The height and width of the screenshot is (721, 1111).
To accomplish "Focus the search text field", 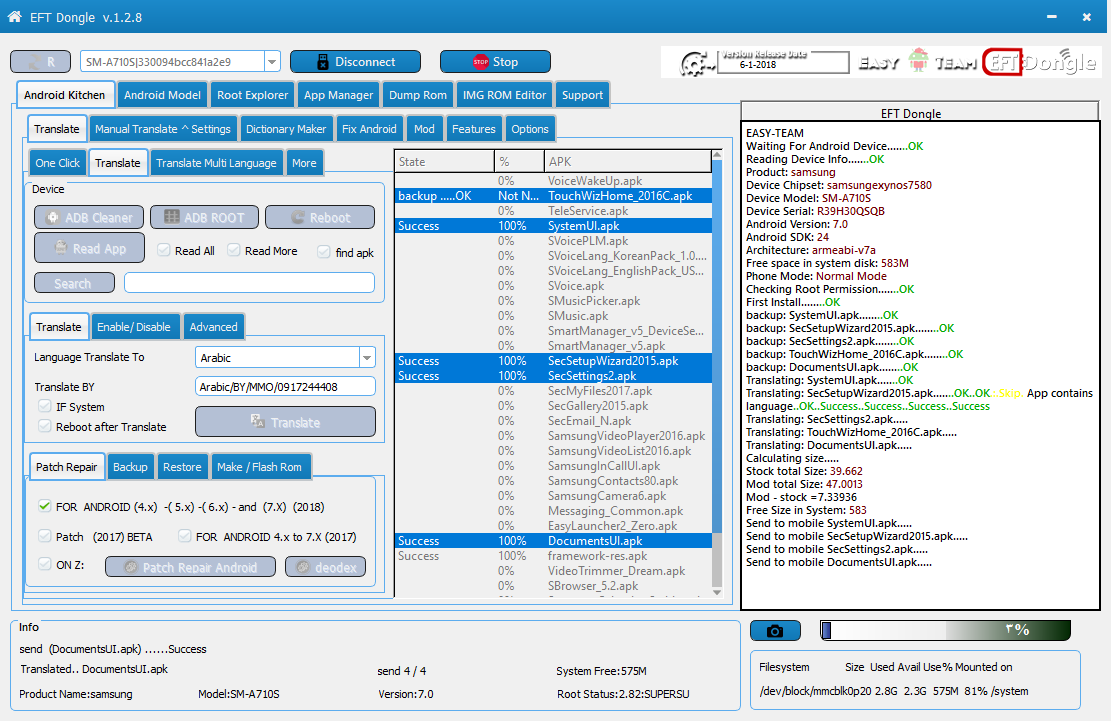I will (249, 283).
